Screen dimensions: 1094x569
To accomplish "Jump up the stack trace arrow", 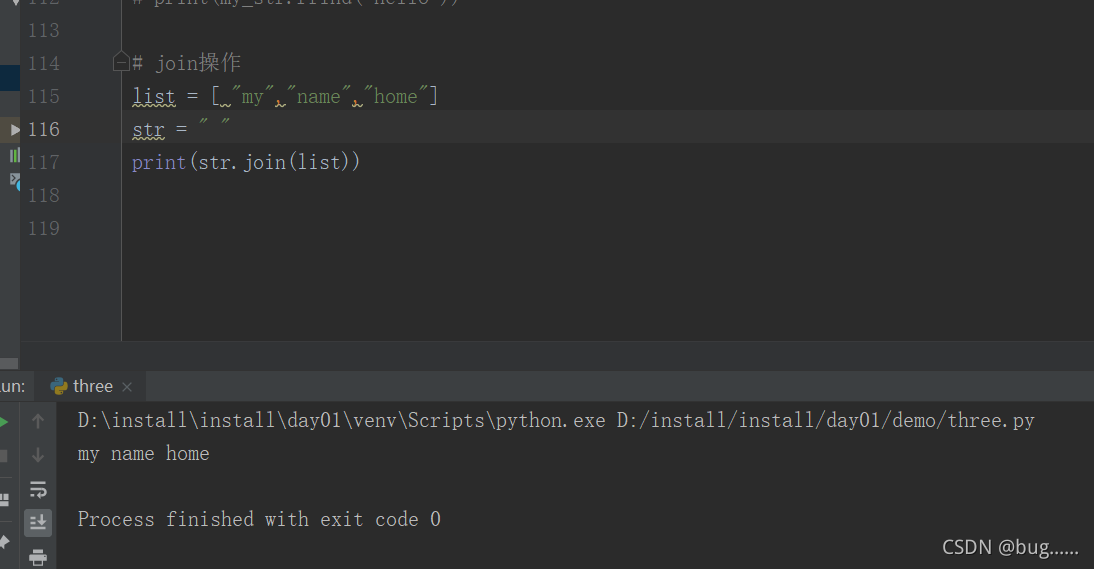I will [38, 421].
